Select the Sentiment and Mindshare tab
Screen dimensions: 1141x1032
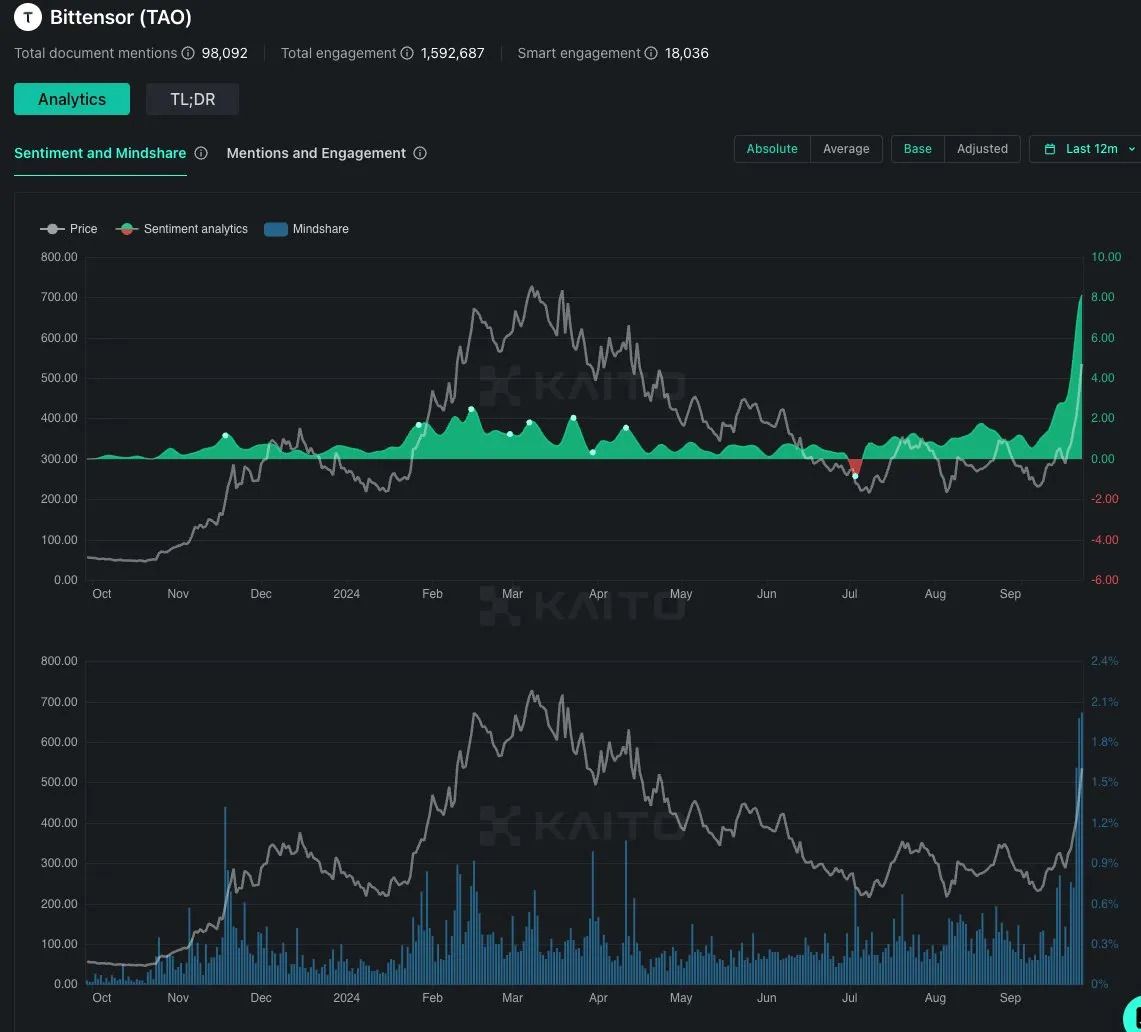(x=100, y=153)
